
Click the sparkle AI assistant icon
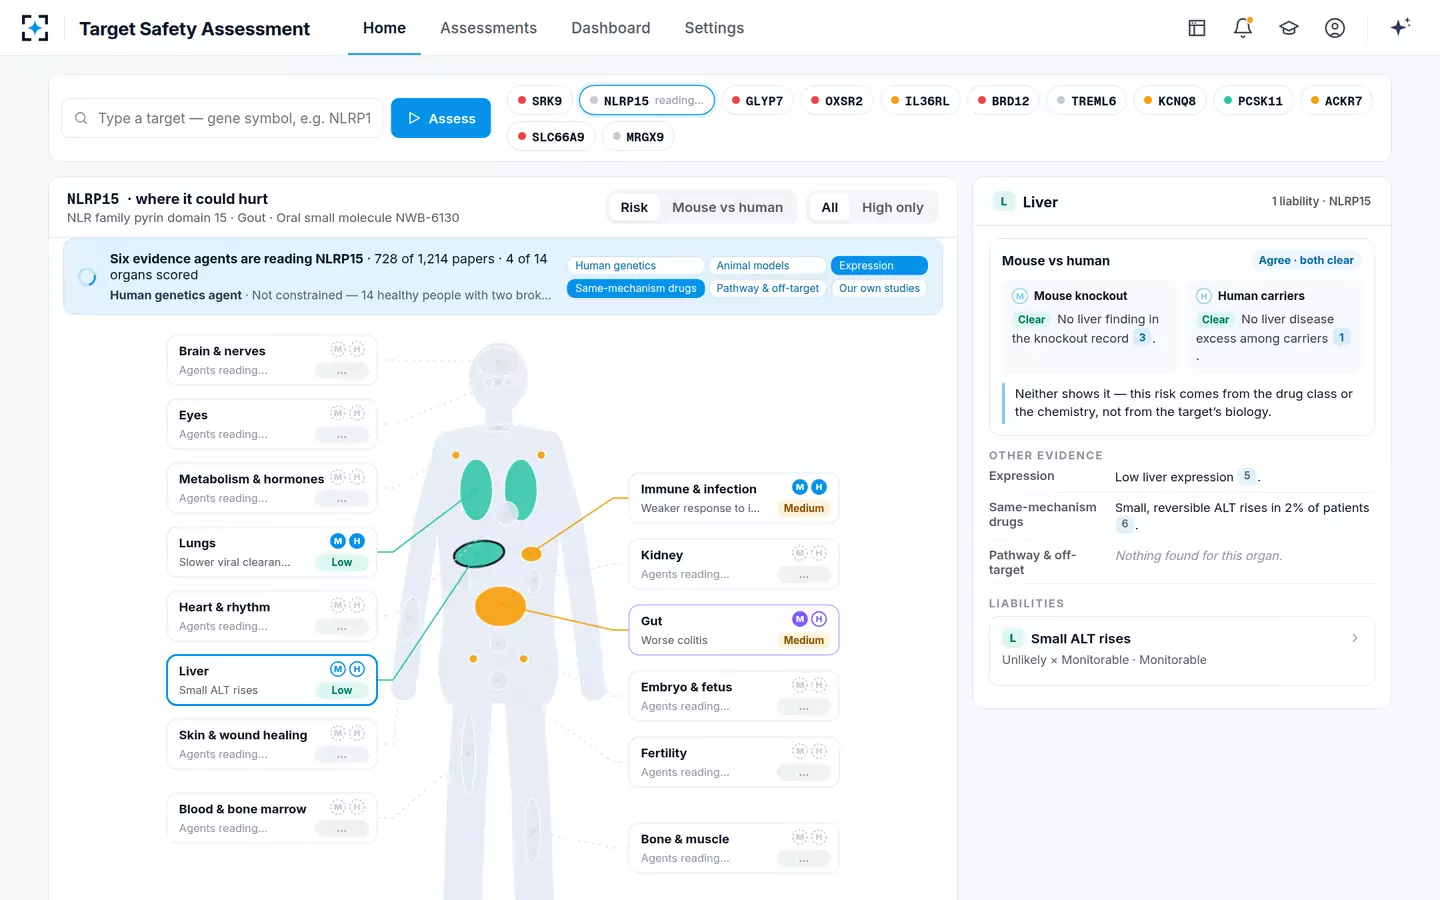[1400, 27]
